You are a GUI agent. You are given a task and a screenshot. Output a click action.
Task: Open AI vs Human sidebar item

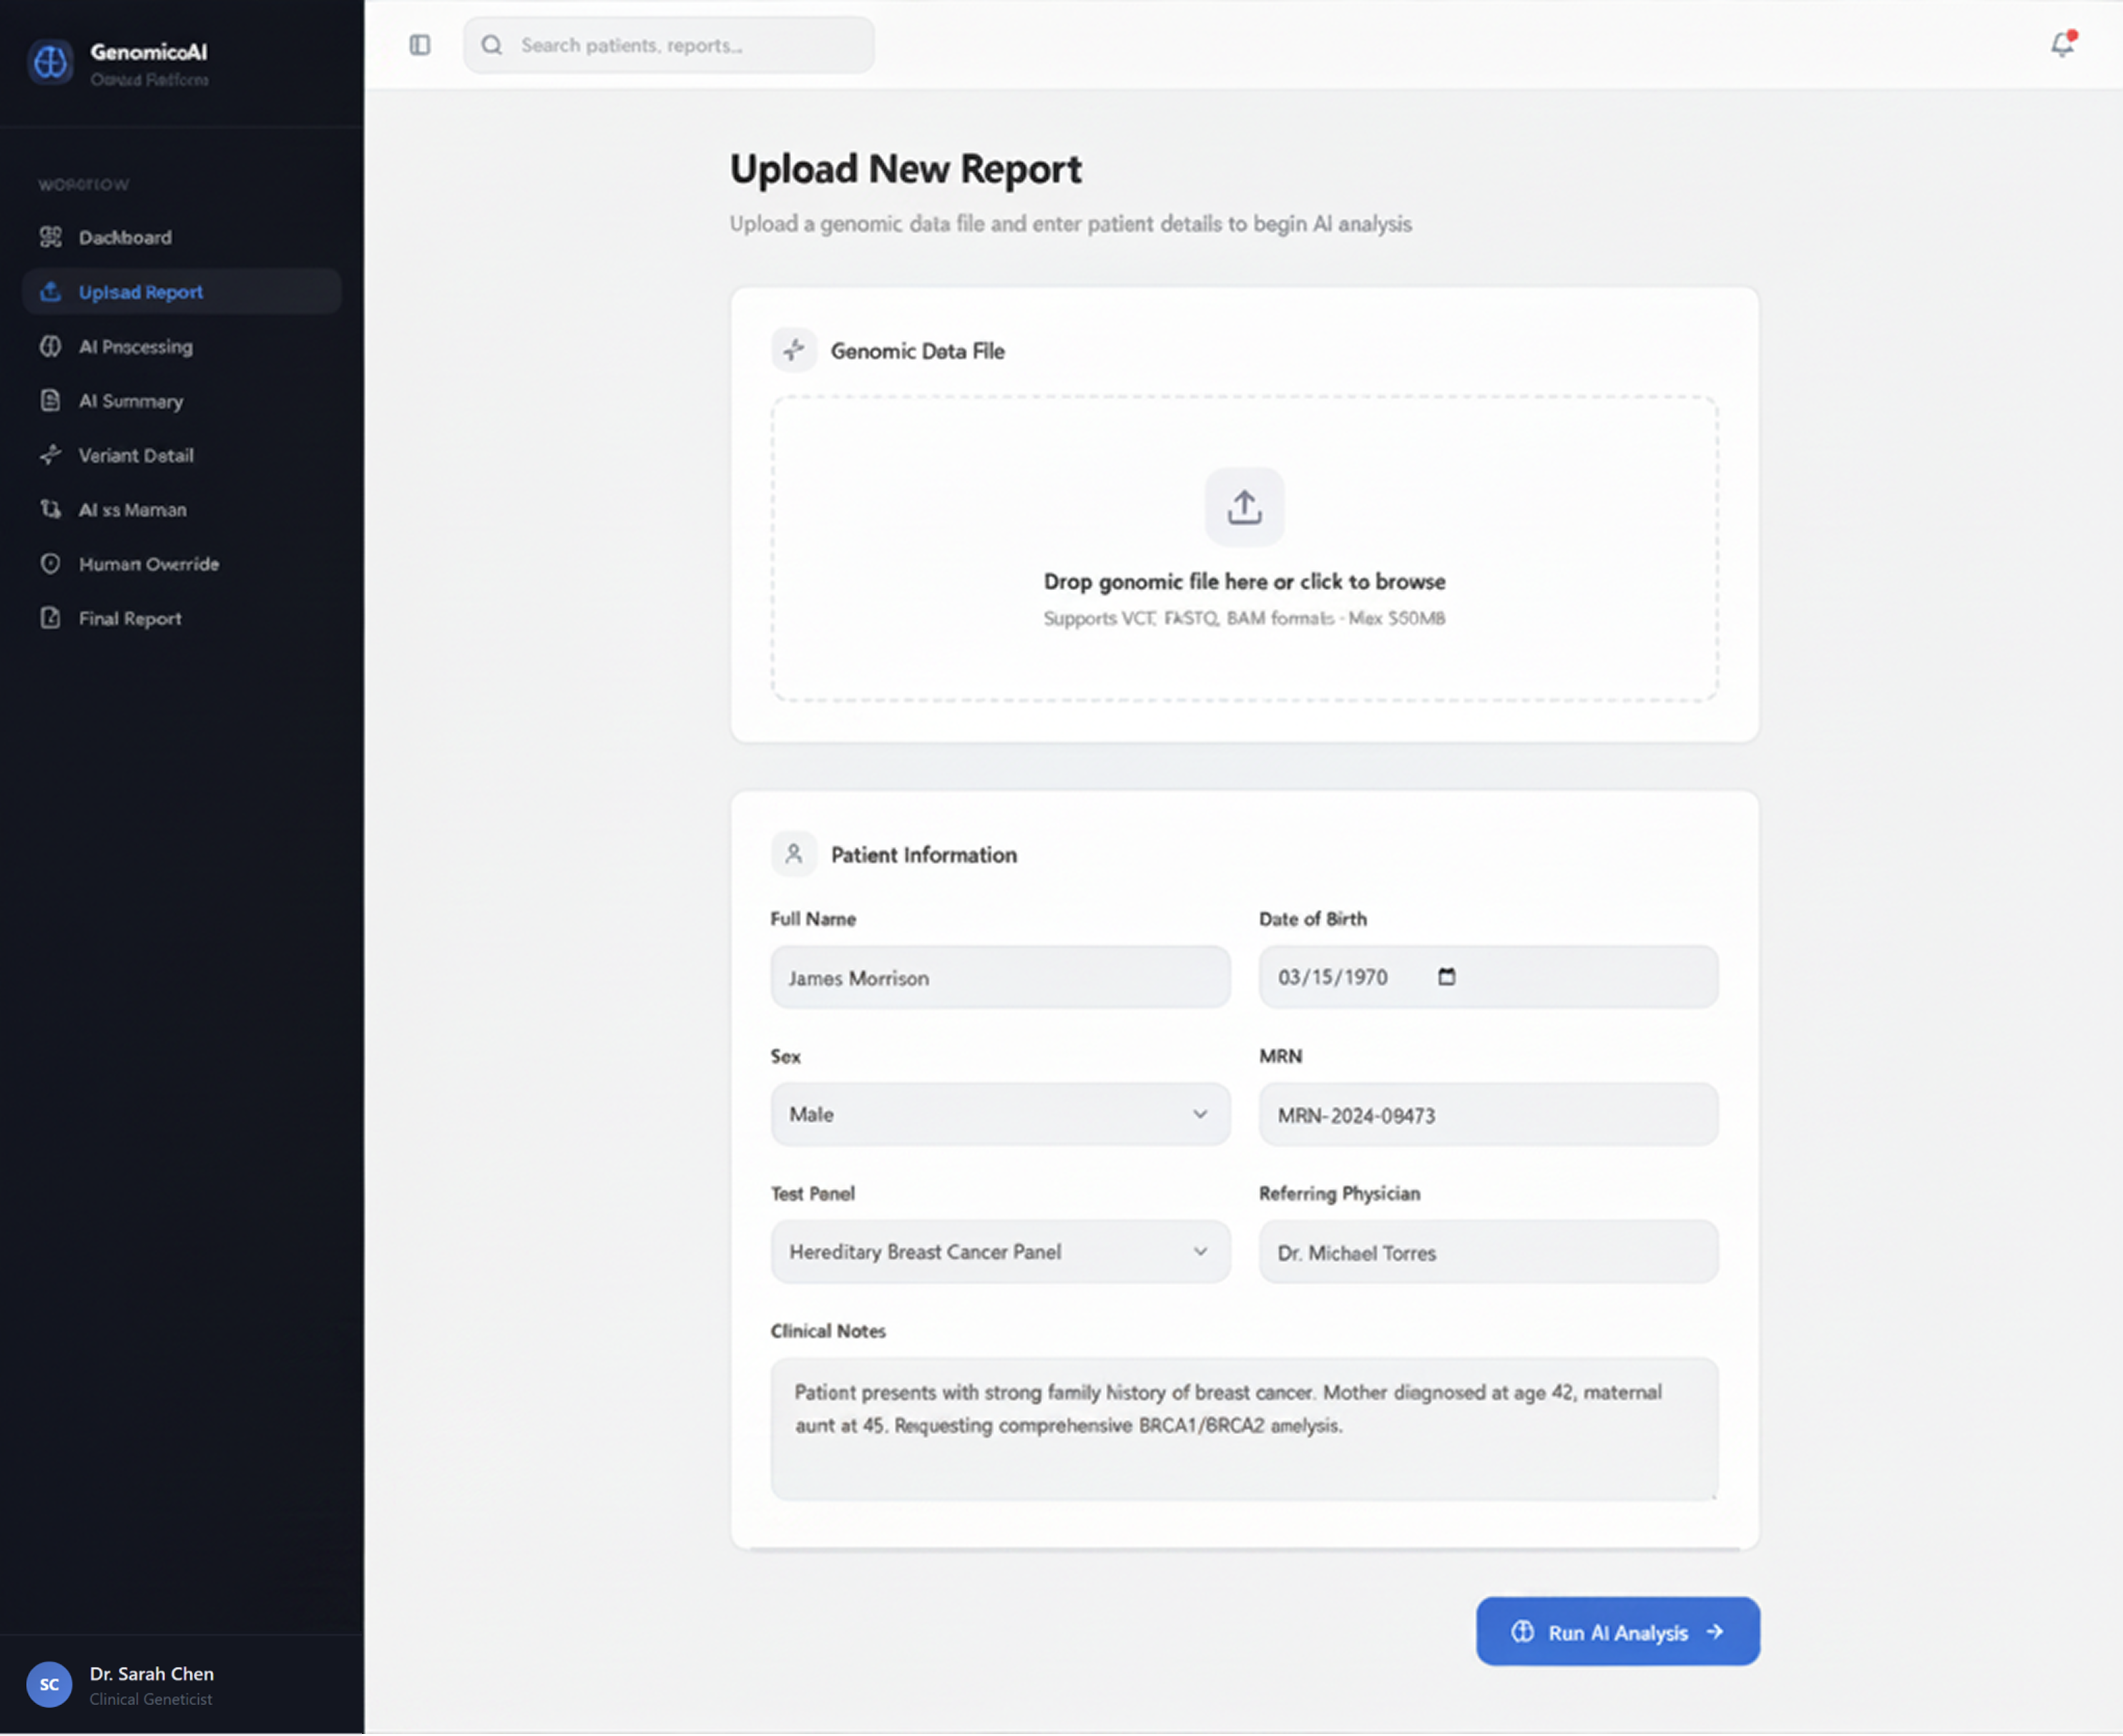point(181,509)
